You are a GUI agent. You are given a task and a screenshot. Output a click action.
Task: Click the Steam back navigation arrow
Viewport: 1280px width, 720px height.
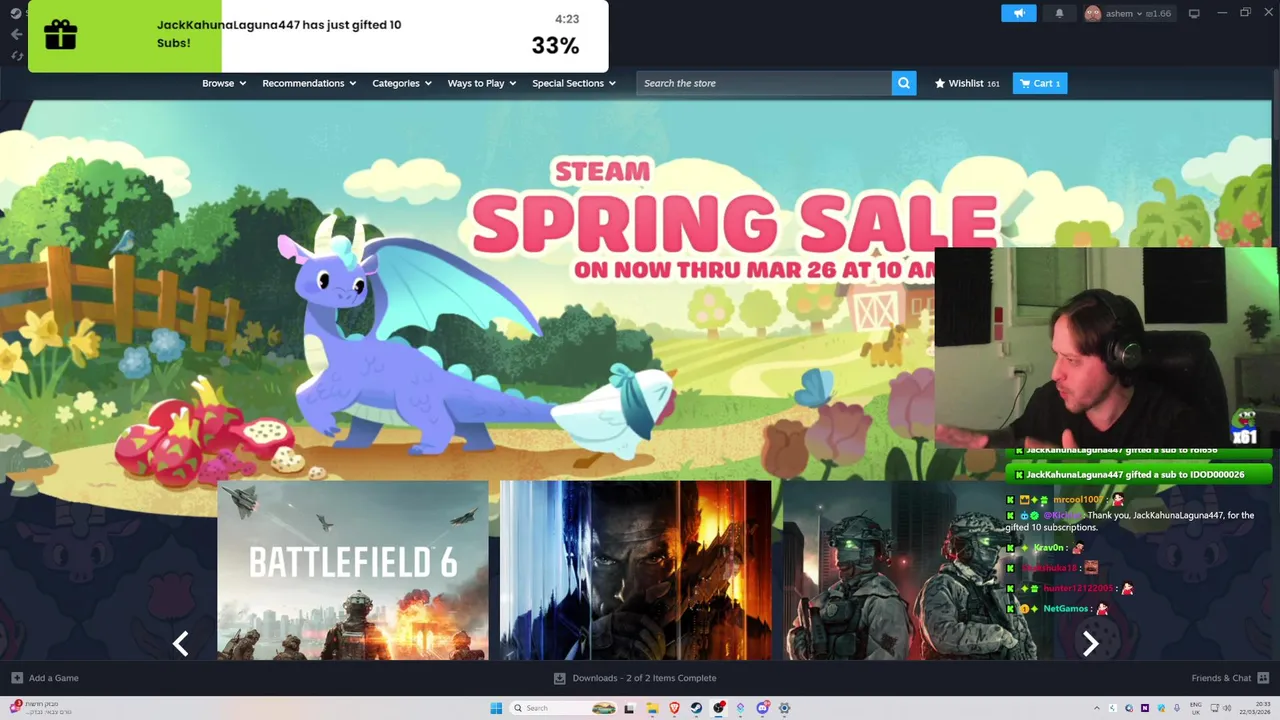pyautogui.click(x=16, y=34)
